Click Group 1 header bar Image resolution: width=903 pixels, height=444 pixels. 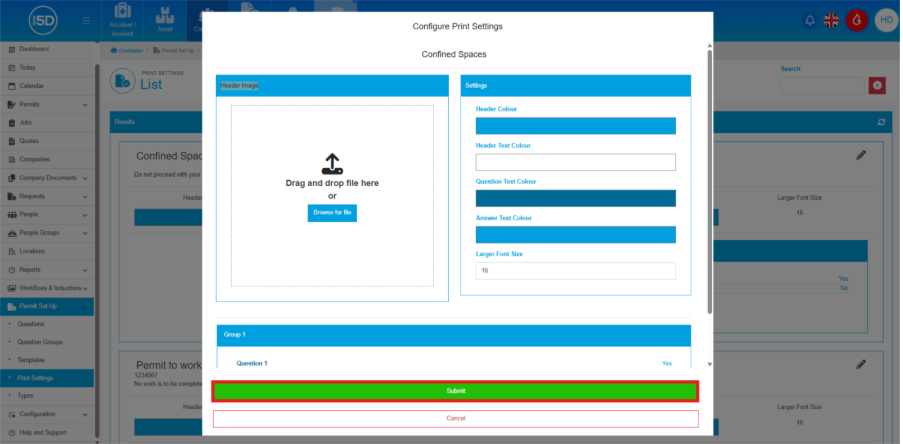(x=454, y=335)
